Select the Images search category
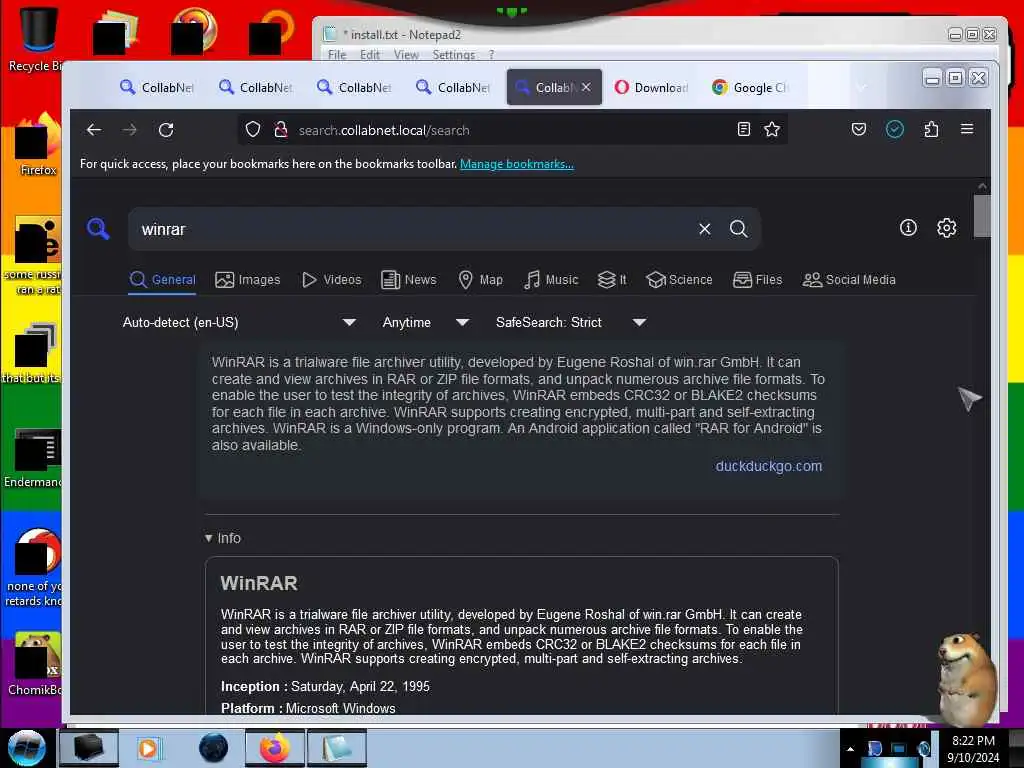 248,280
